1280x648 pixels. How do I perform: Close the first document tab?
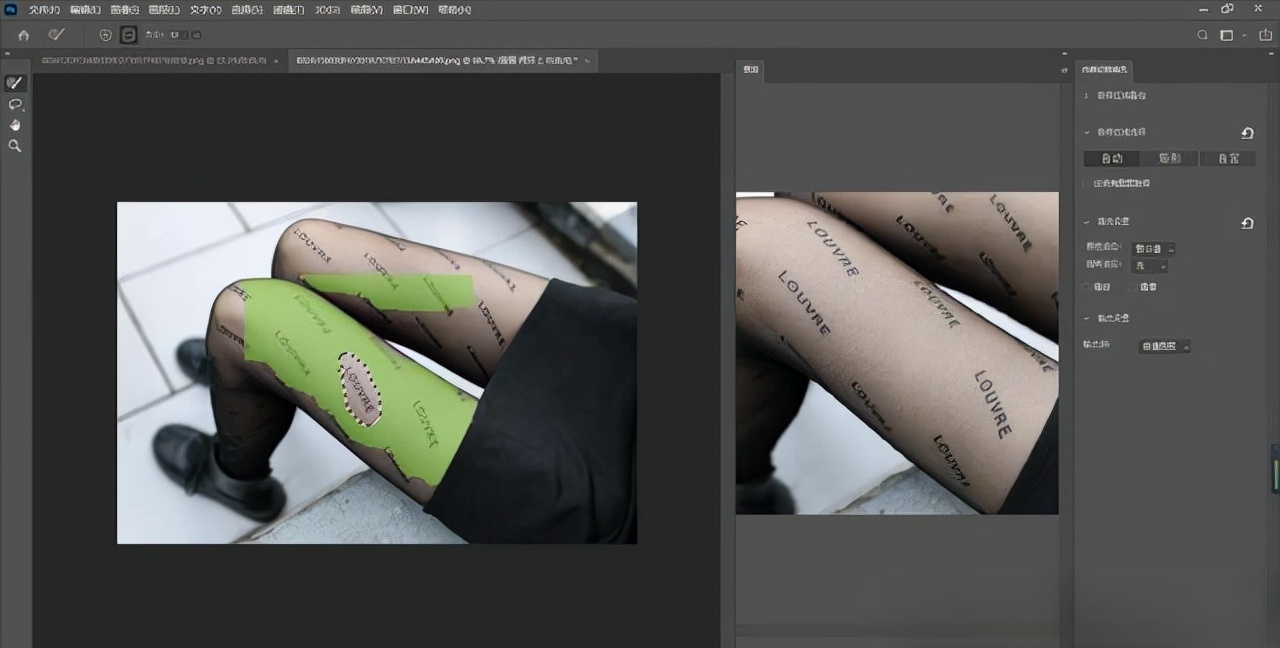(x=276, y=61)
